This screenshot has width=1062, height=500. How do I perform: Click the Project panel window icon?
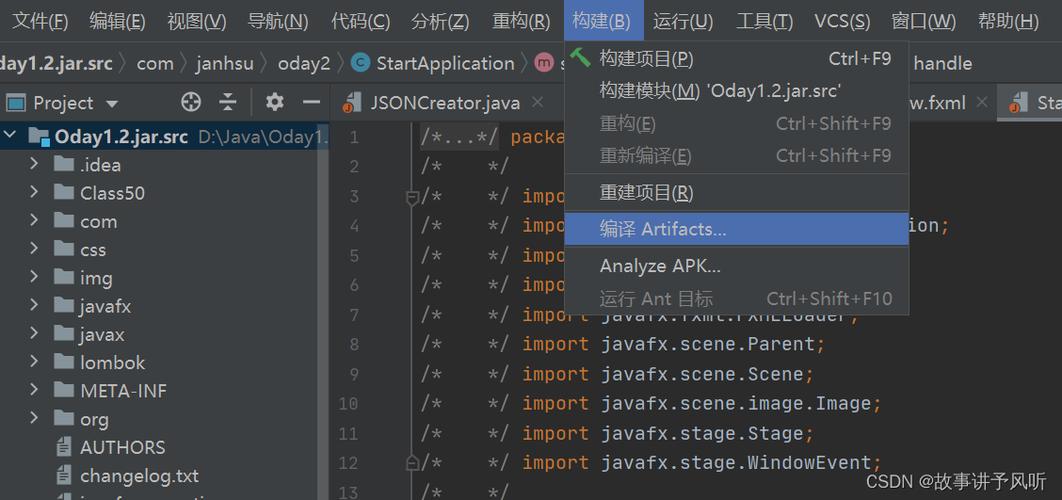(x=16, y=103)
